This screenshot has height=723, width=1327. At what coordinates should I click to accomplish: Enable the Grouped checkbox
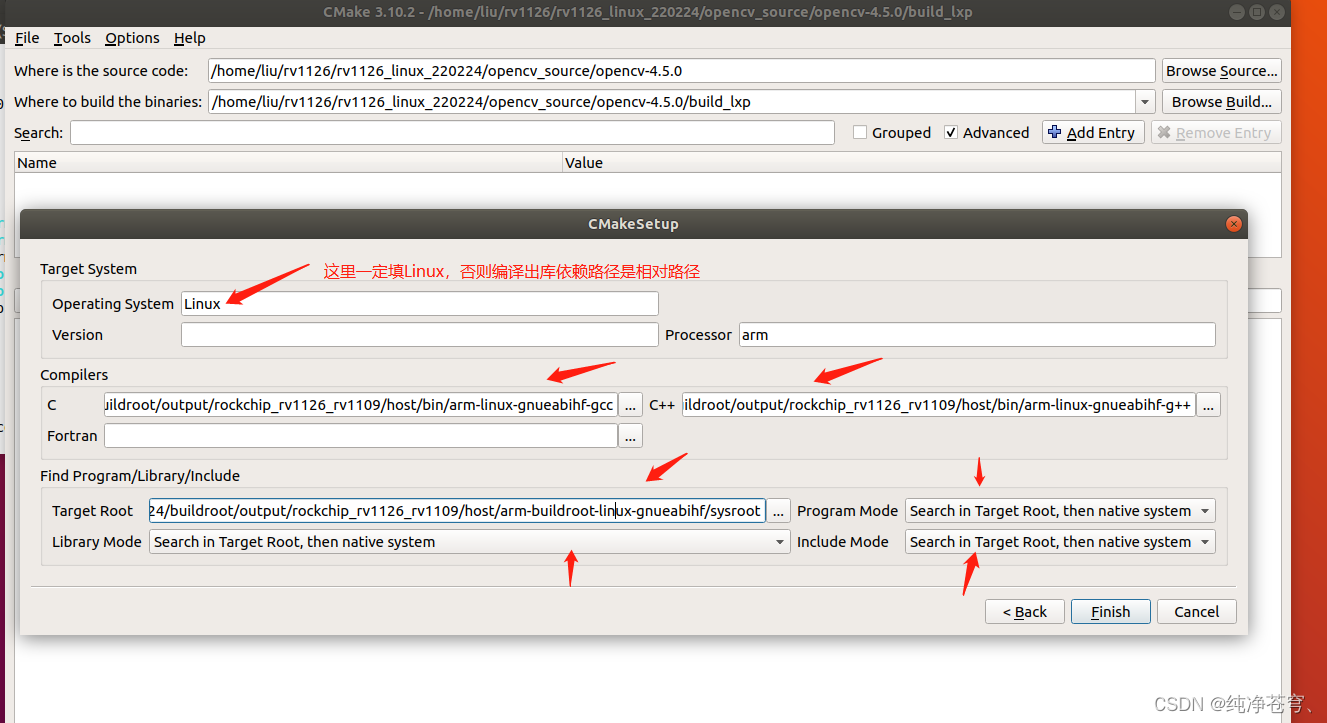coord(860,133)
